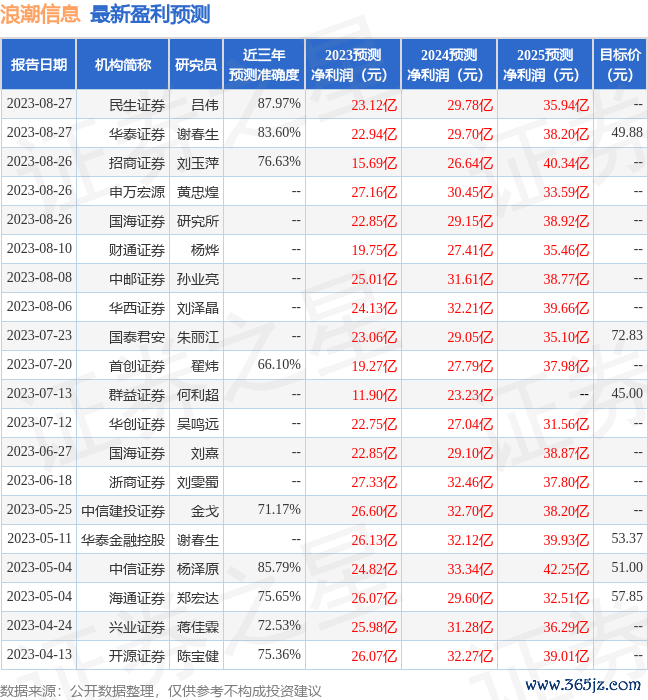The image size is (648, 700).
Task: Open the www.365jz.com website link
Action: pos(583,685)
